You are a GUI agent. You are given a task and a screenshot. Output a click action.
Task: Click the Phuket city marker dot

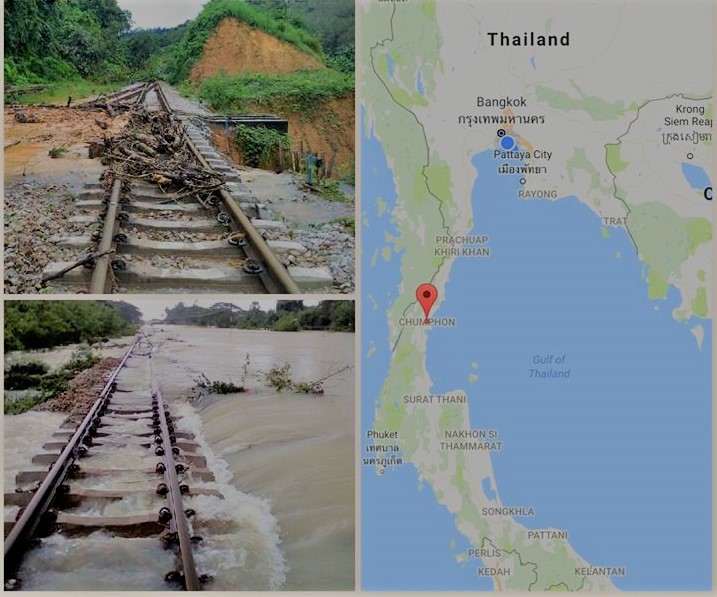[383, 472]
